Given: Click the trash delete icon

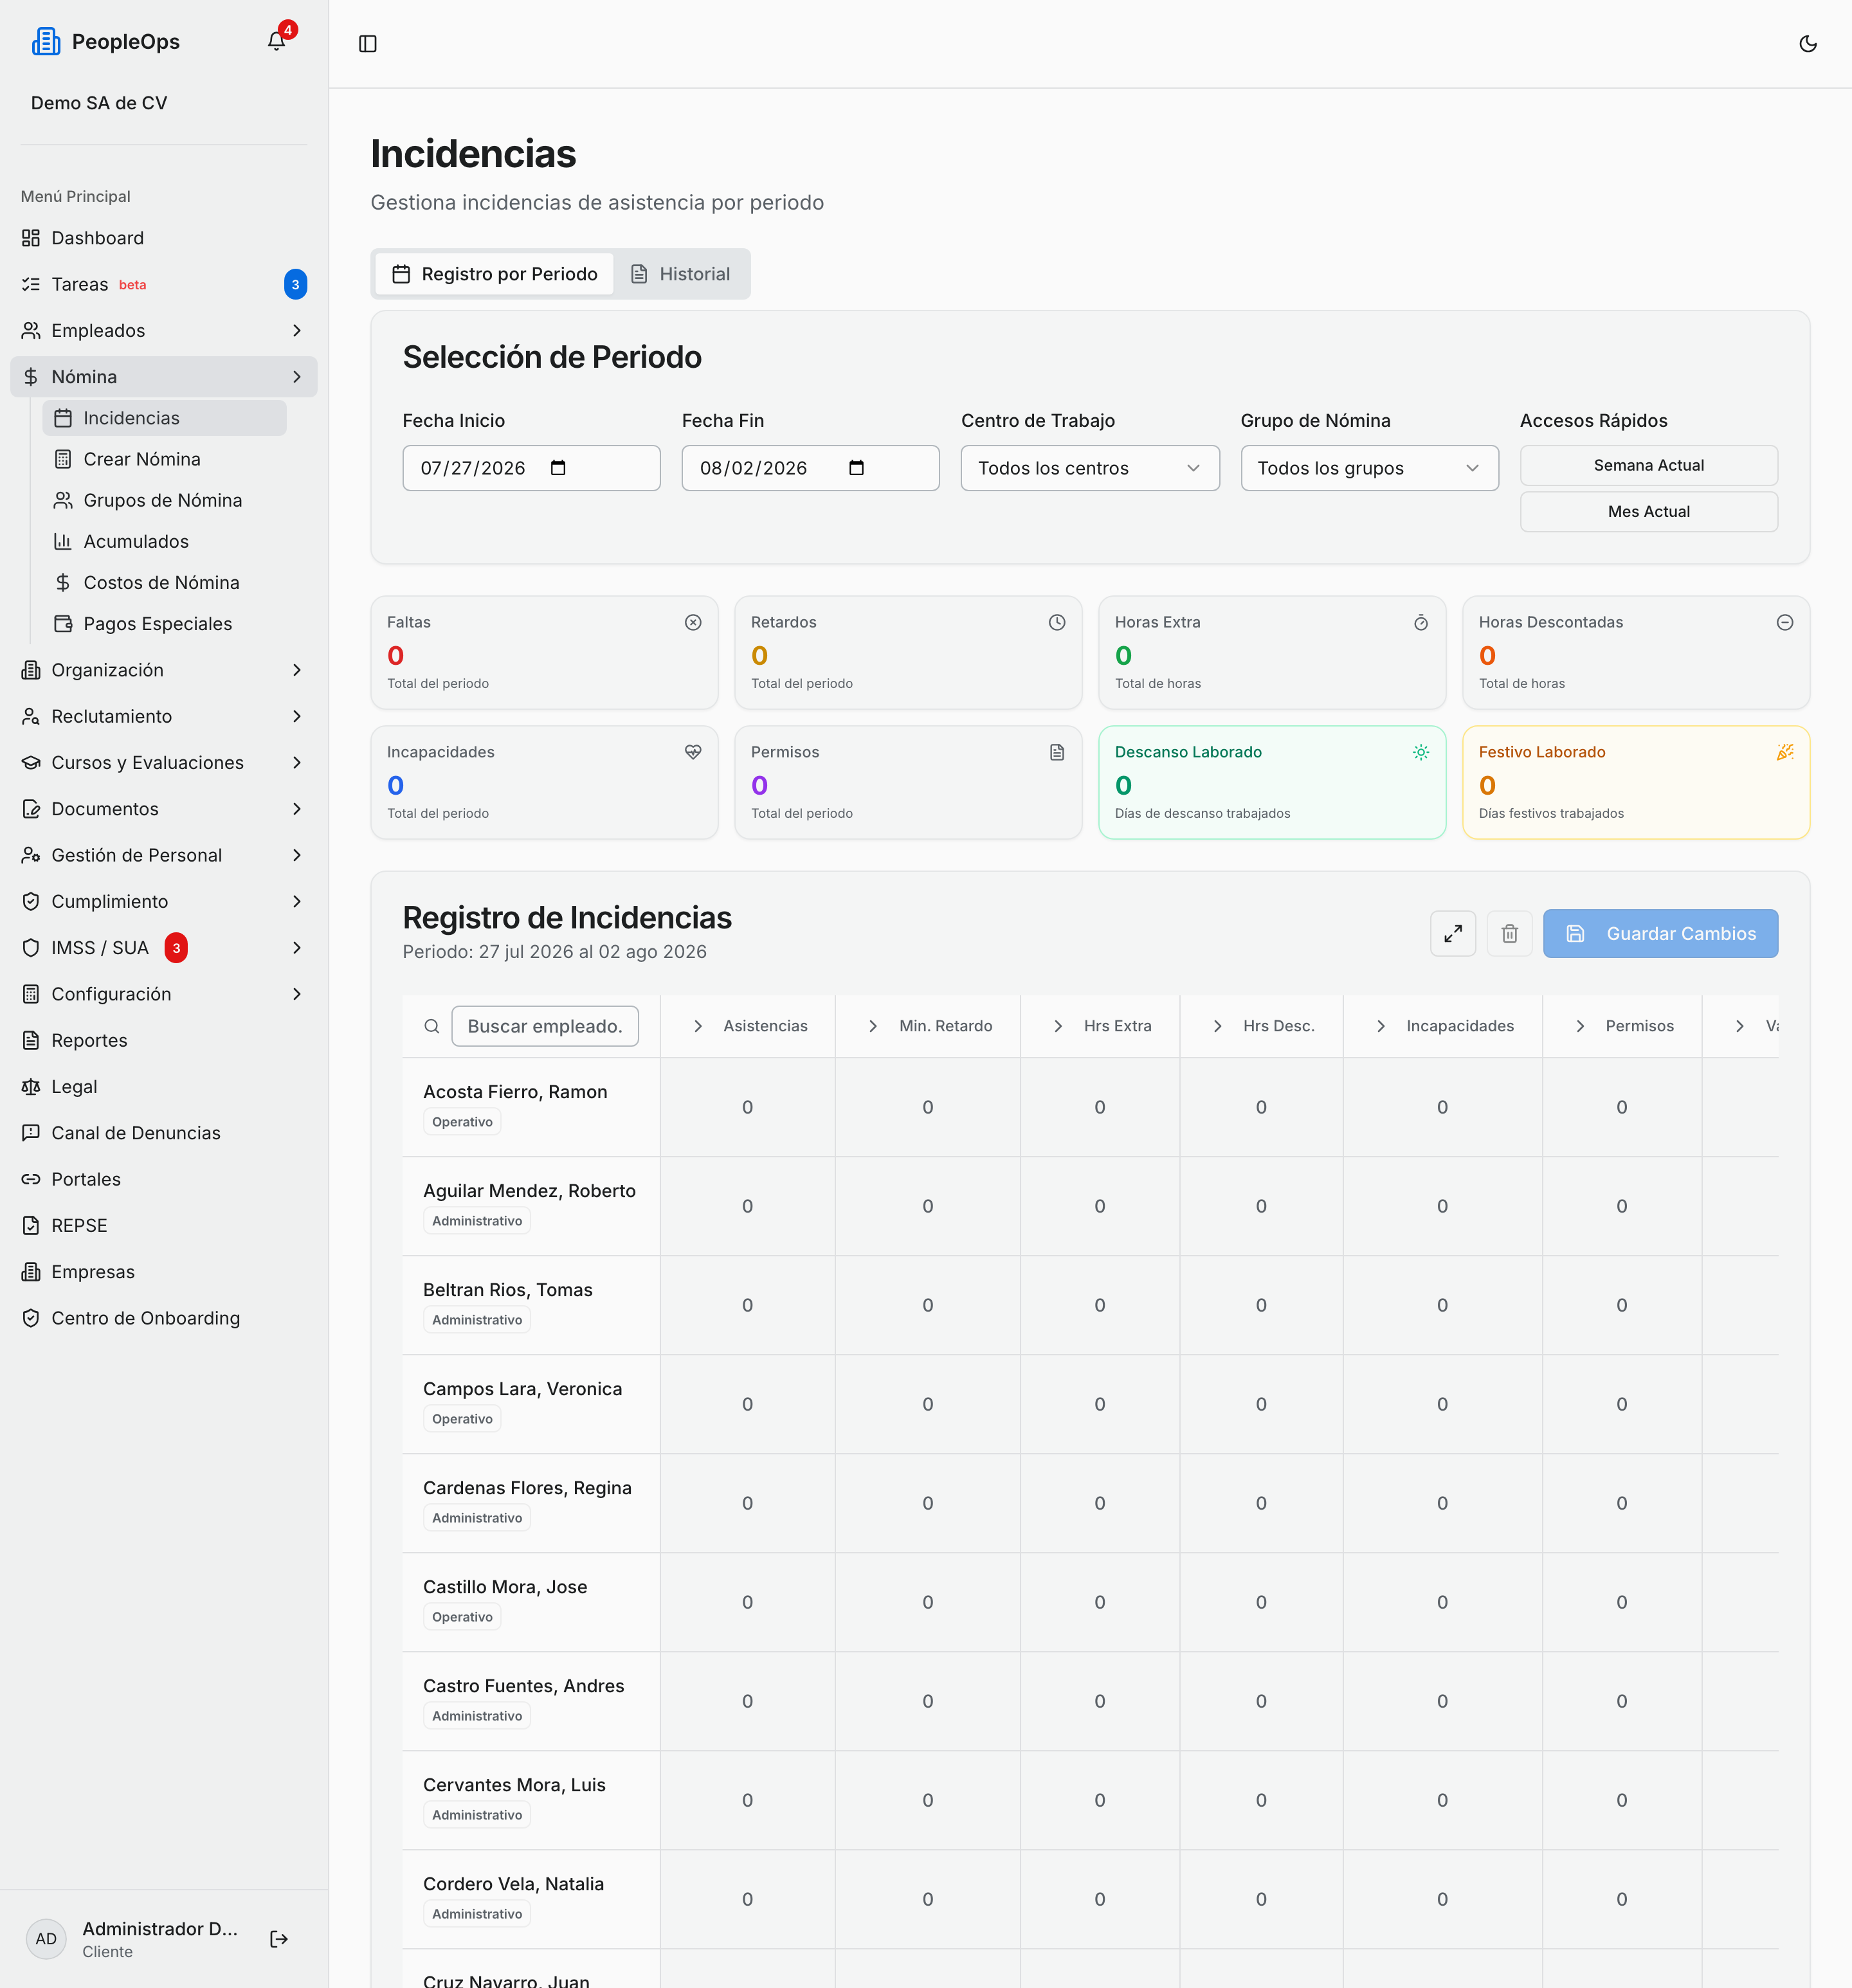Looking at the screenshot, I should coord(1509,933).
